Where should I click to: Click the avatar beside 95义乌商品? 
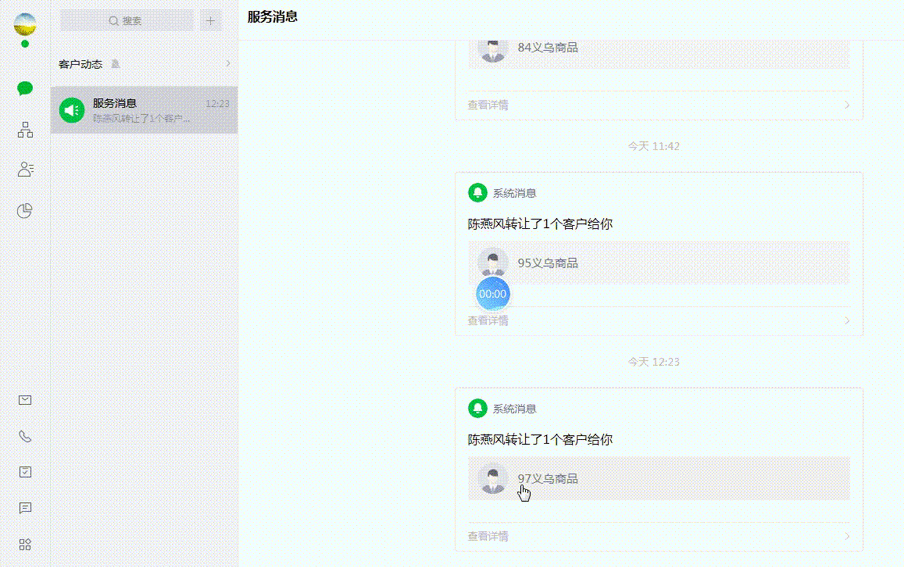pyautogui.click(x=493, y=262)
